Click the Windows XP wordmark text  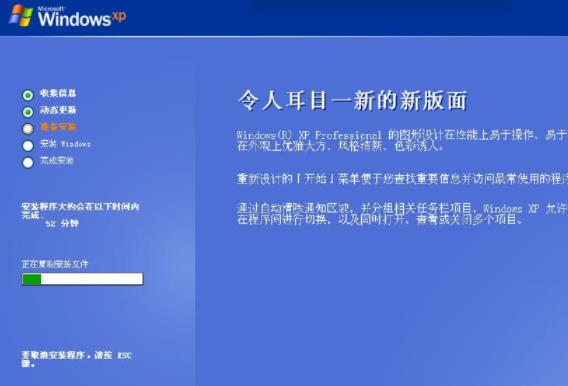click(x=82, y=17)
